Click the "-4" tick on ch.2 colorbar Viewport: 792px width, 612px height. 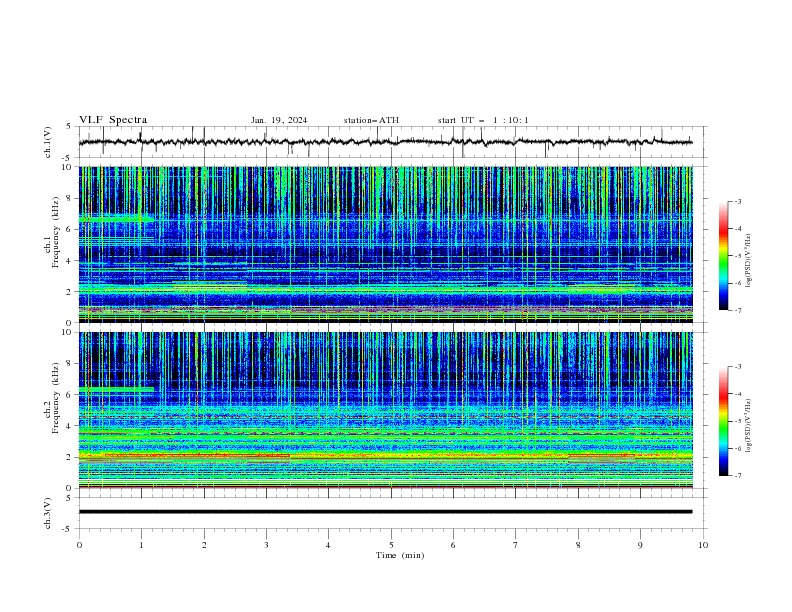(737, 394)
